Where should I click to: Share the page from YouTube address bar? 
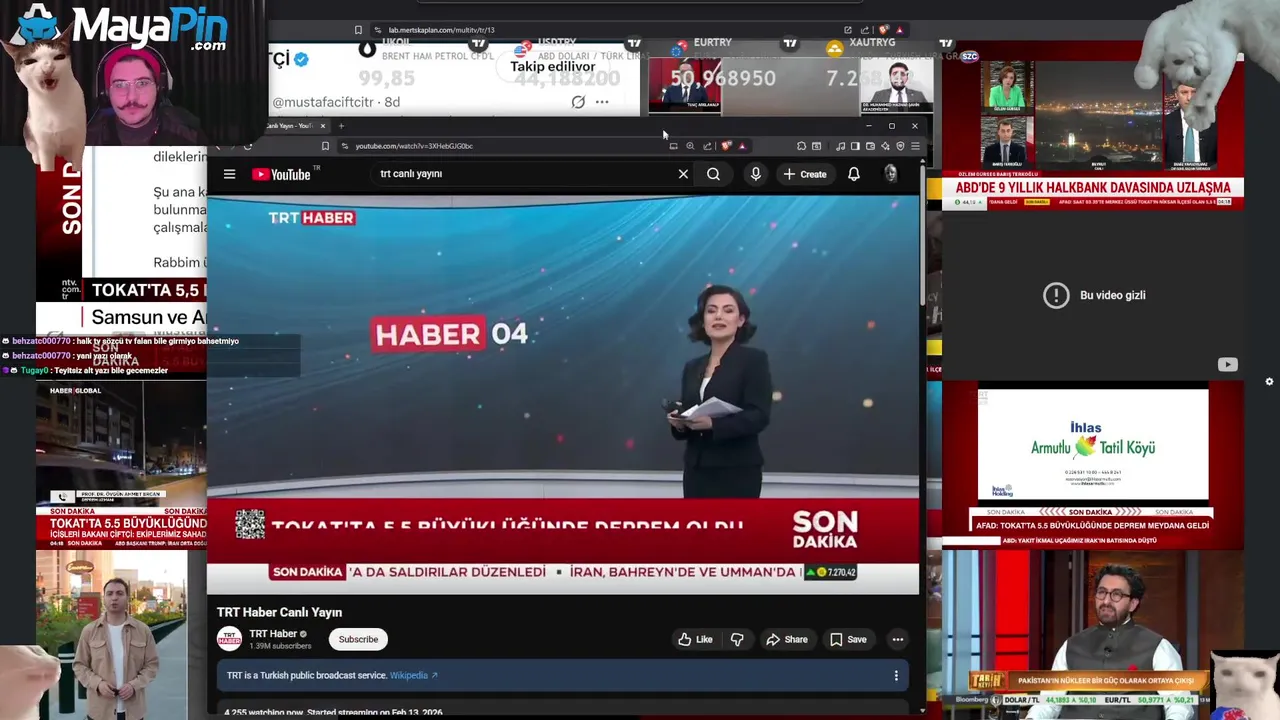(707, 146)
